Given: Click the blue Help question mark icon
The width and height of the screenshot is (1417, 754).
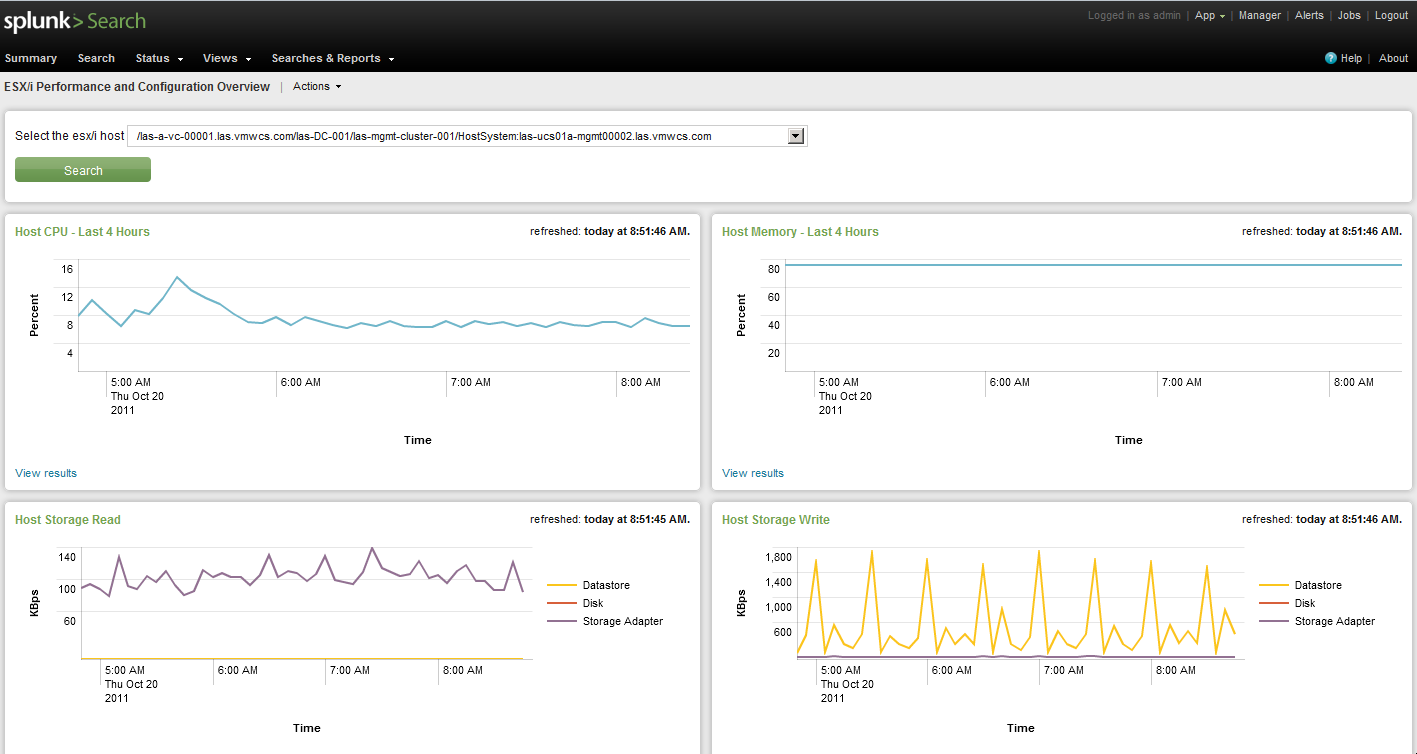Looking at the screenshot, I should (x=1330, y=58).
